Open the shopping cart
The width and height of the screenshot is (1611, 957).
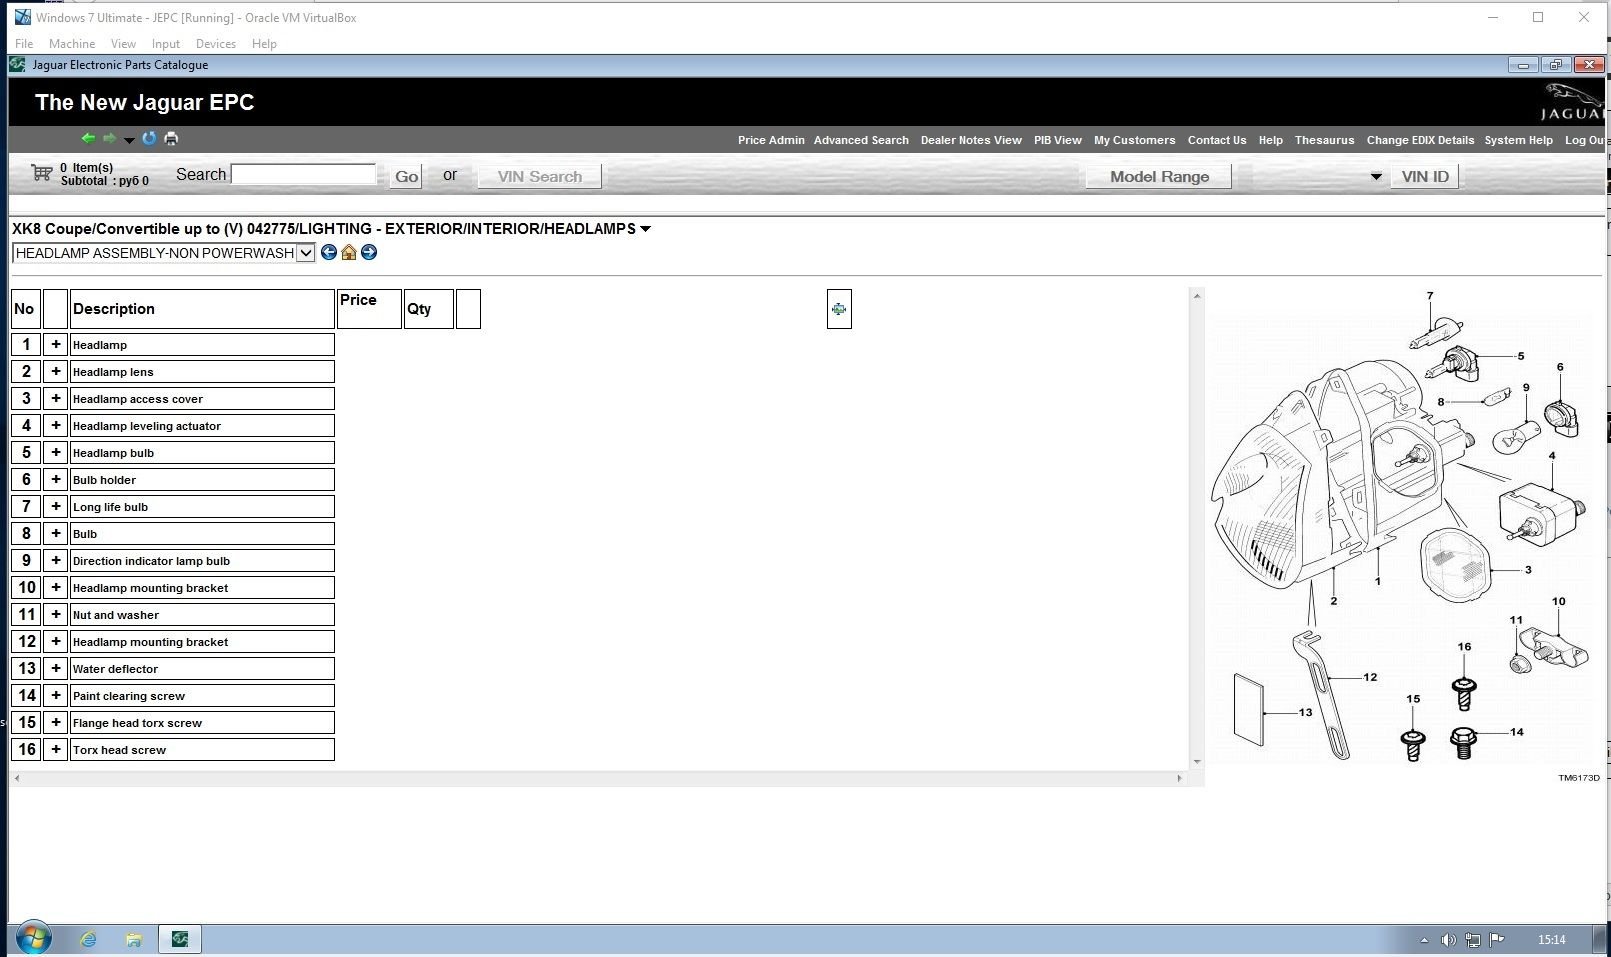coord(42,173)
